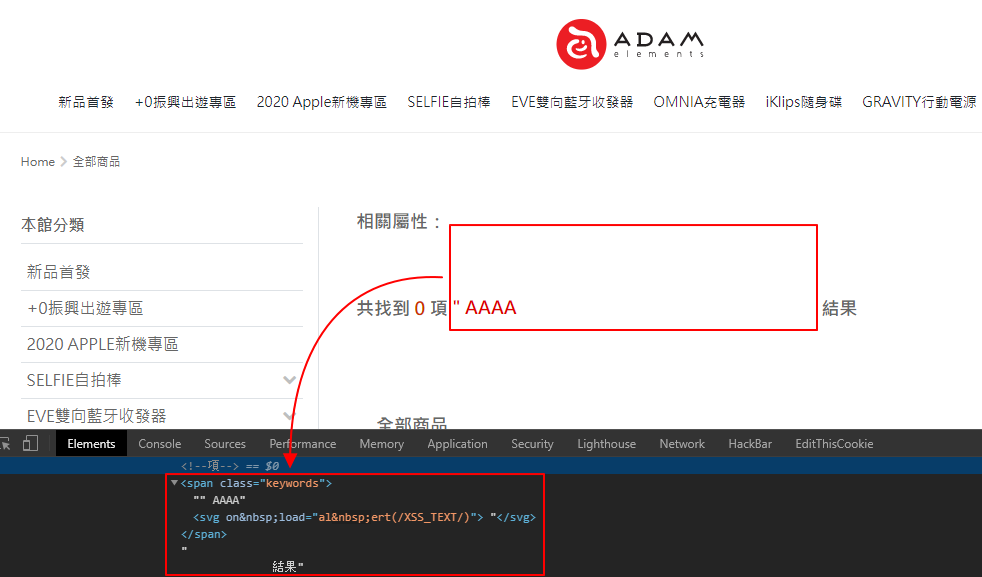Click the 結果 text node in DOM

click(287, 567)
